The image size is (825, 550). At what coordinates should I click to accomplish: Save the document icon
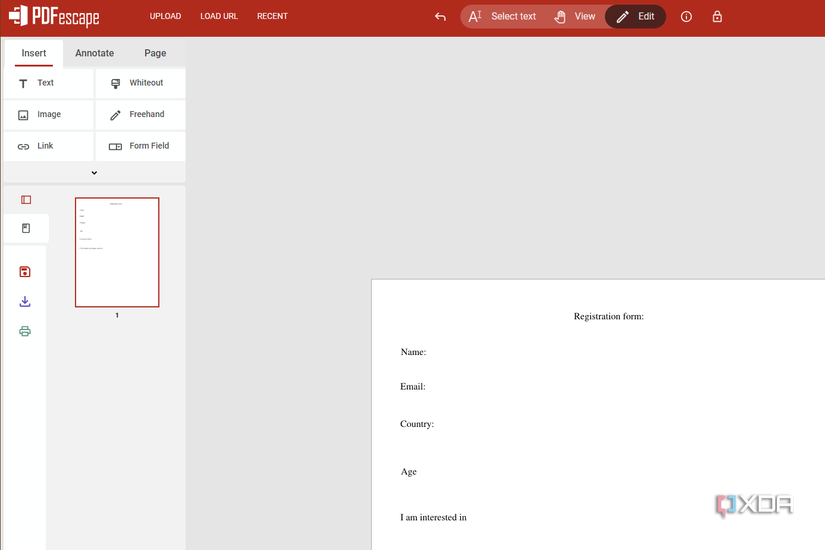25,272
